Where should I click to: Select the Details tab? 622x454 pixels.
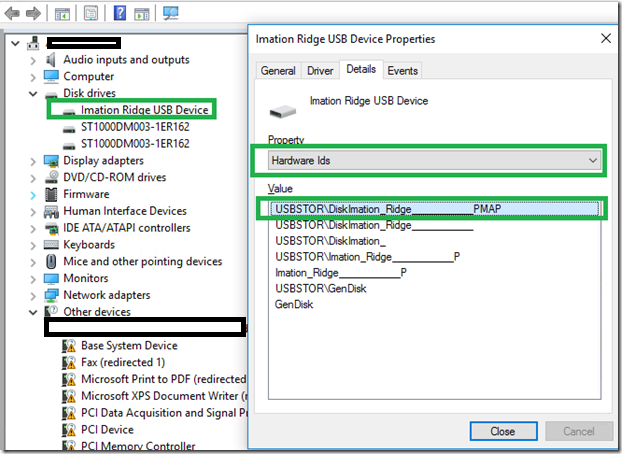[361, 69]
